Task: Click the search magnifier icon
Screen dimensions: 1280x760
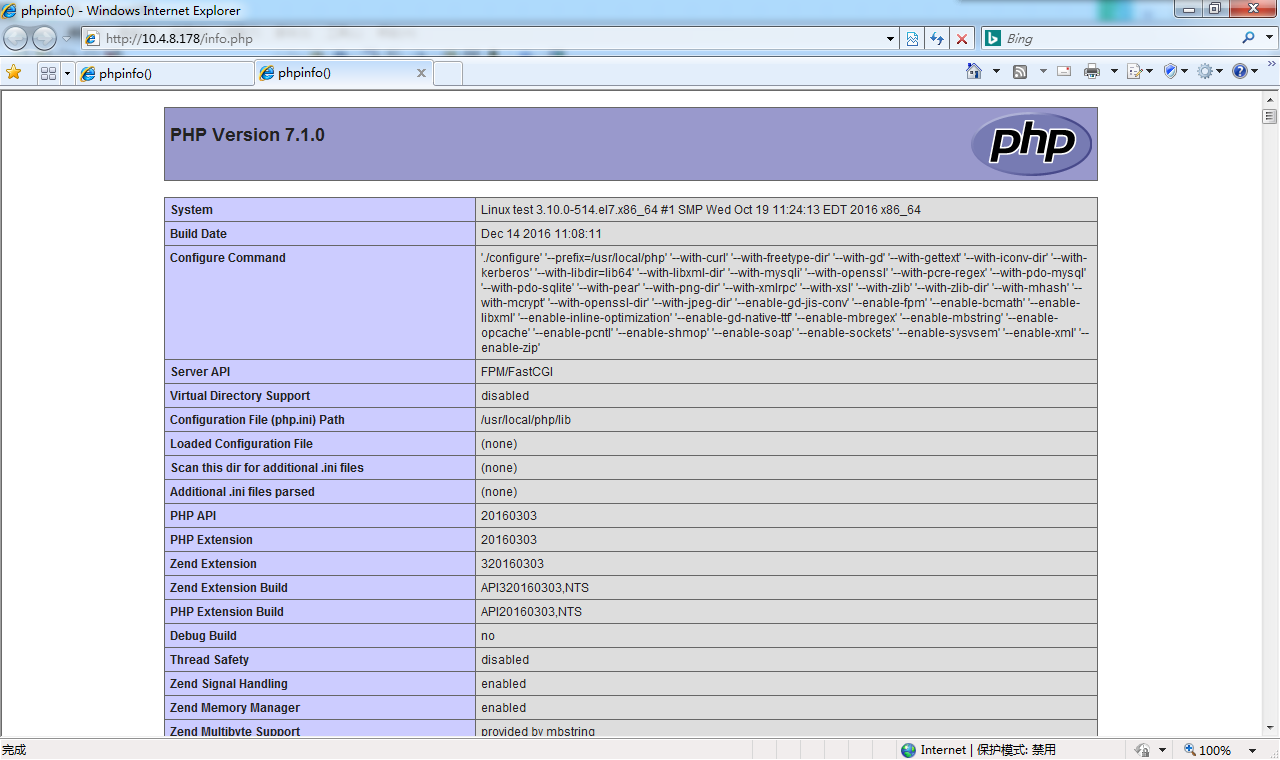Action: pos(1248,38)
